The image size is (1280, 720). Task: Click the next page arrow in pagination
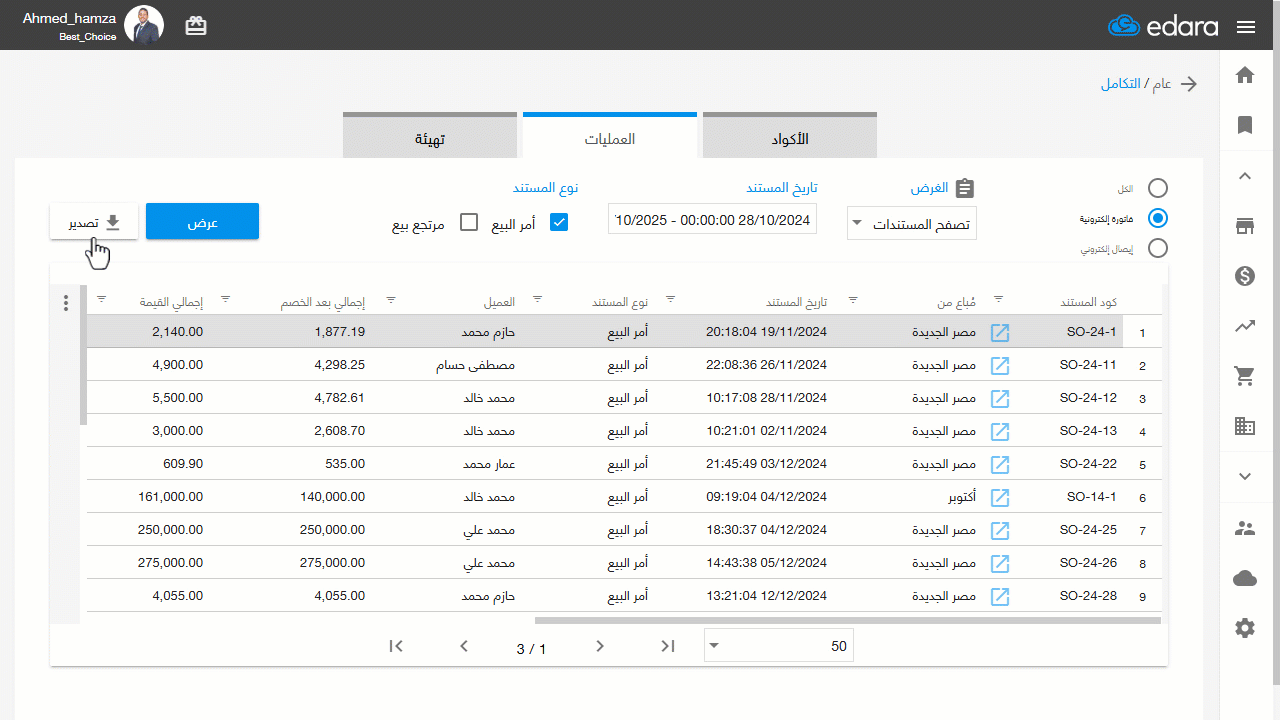coord(600,646)
